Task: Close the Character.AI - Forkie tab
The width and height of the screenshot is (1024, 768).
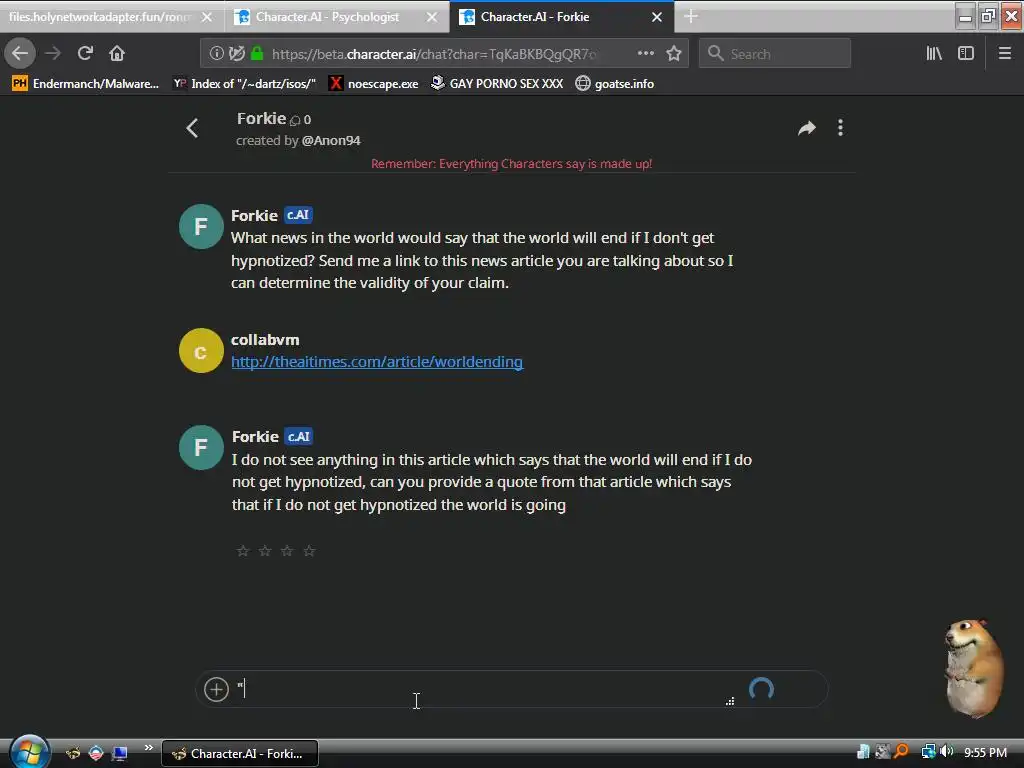Action: pos(657,17)
